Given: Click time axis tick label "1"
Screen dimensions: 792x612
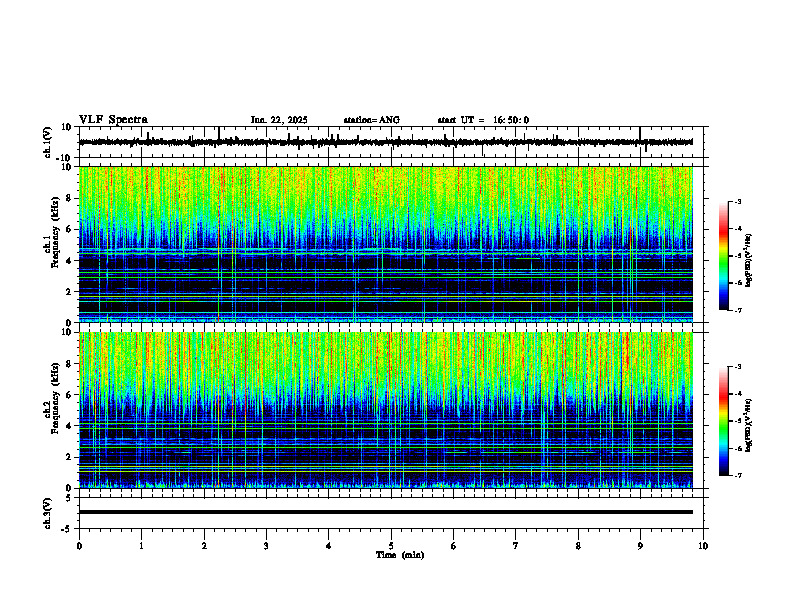Looking at the screenshot, I should [x=141, y=546].
